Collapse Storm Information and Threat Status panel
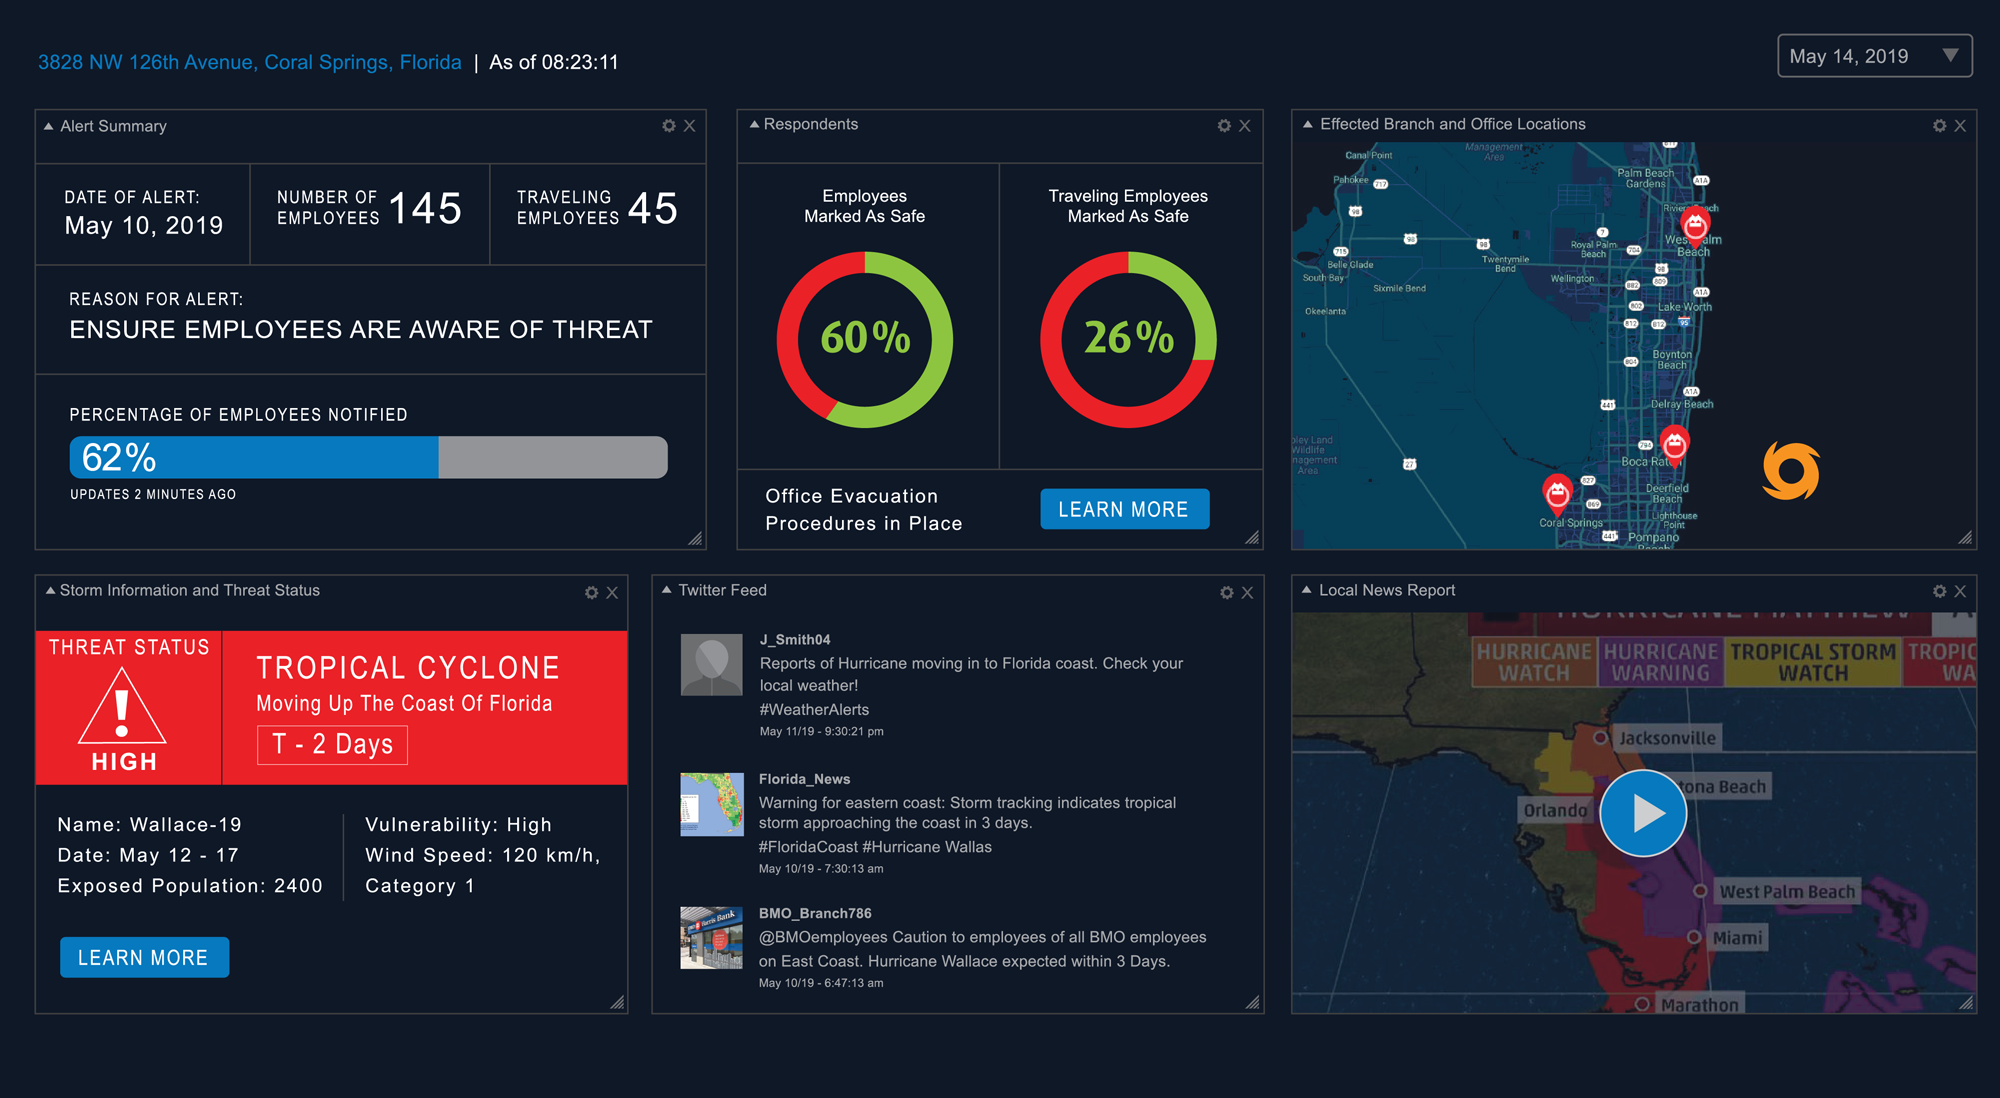 click(x=50, y=590)
